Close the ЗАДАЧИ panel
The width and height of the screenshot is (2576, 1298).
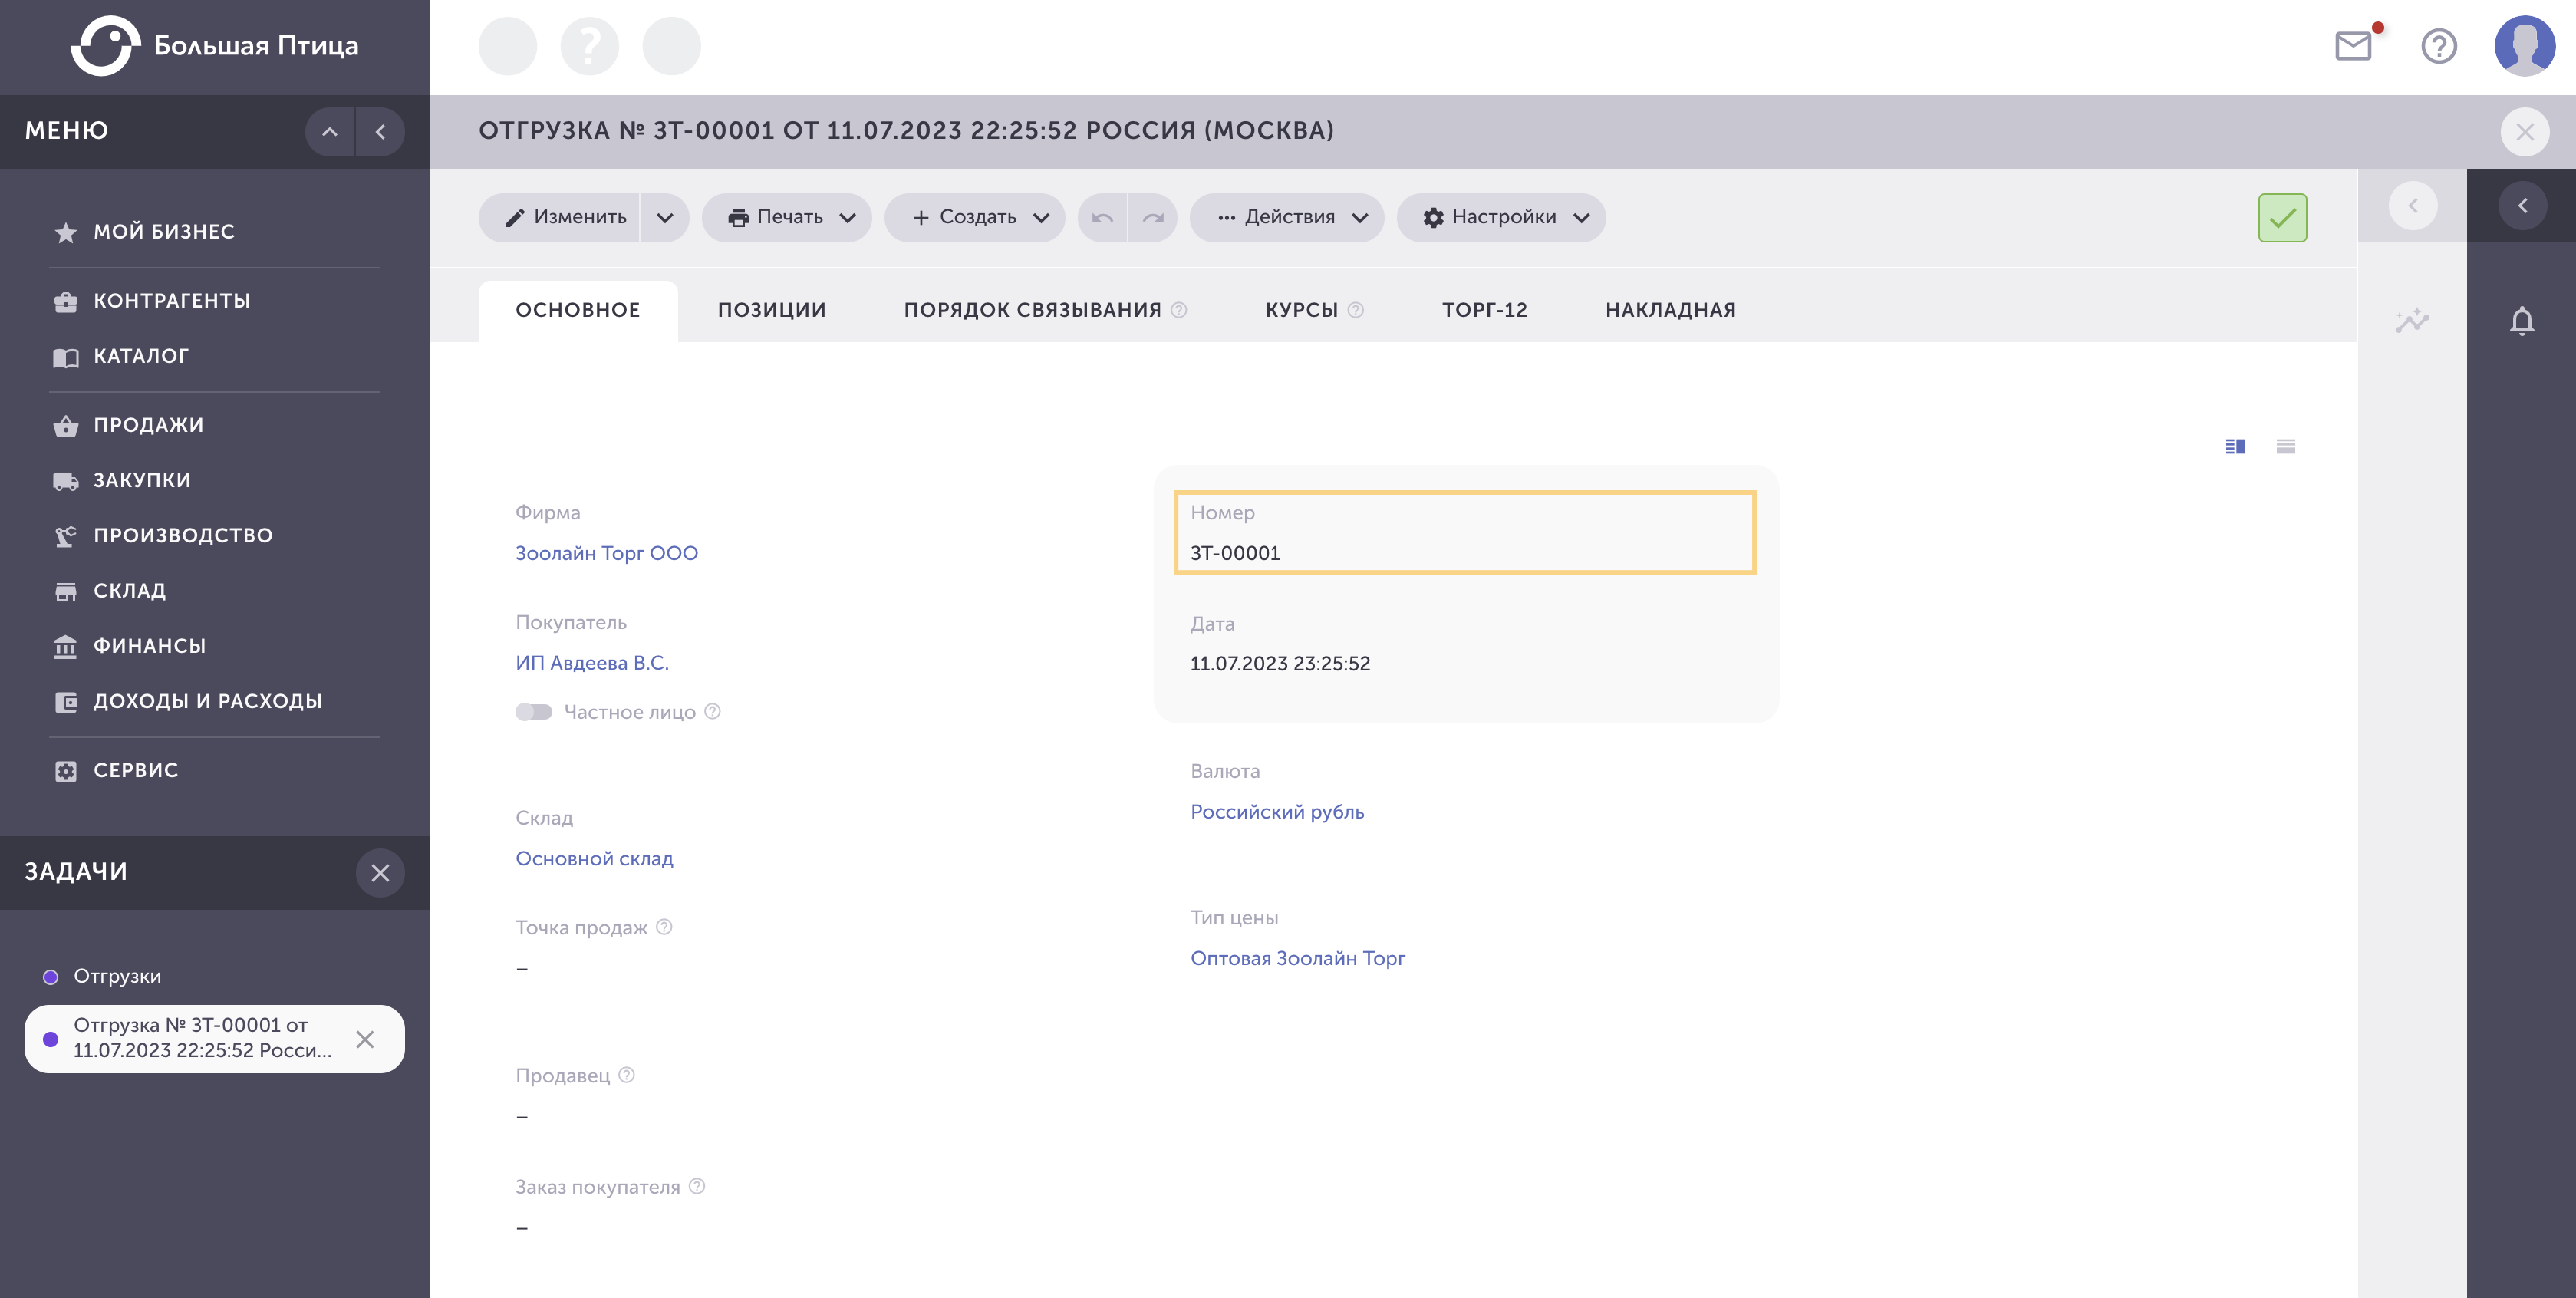pyautogui.click(x=380, y=872)
